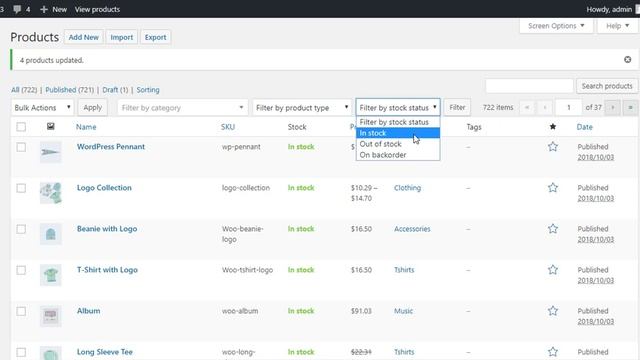The height and width of the screenshot is (360, 640).
Task: Focus the product search input field
Action: coord(529,86)
